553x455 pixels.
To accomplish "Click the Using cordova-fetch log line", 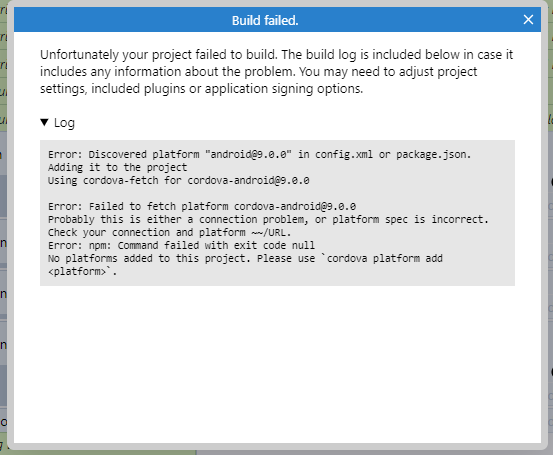I will (x=179, y=180).
